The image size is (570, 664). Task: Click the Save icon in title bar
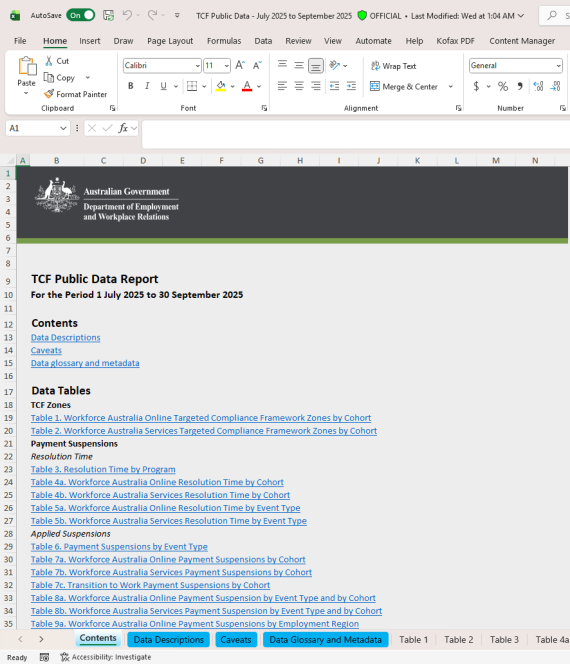click(108, 16)
